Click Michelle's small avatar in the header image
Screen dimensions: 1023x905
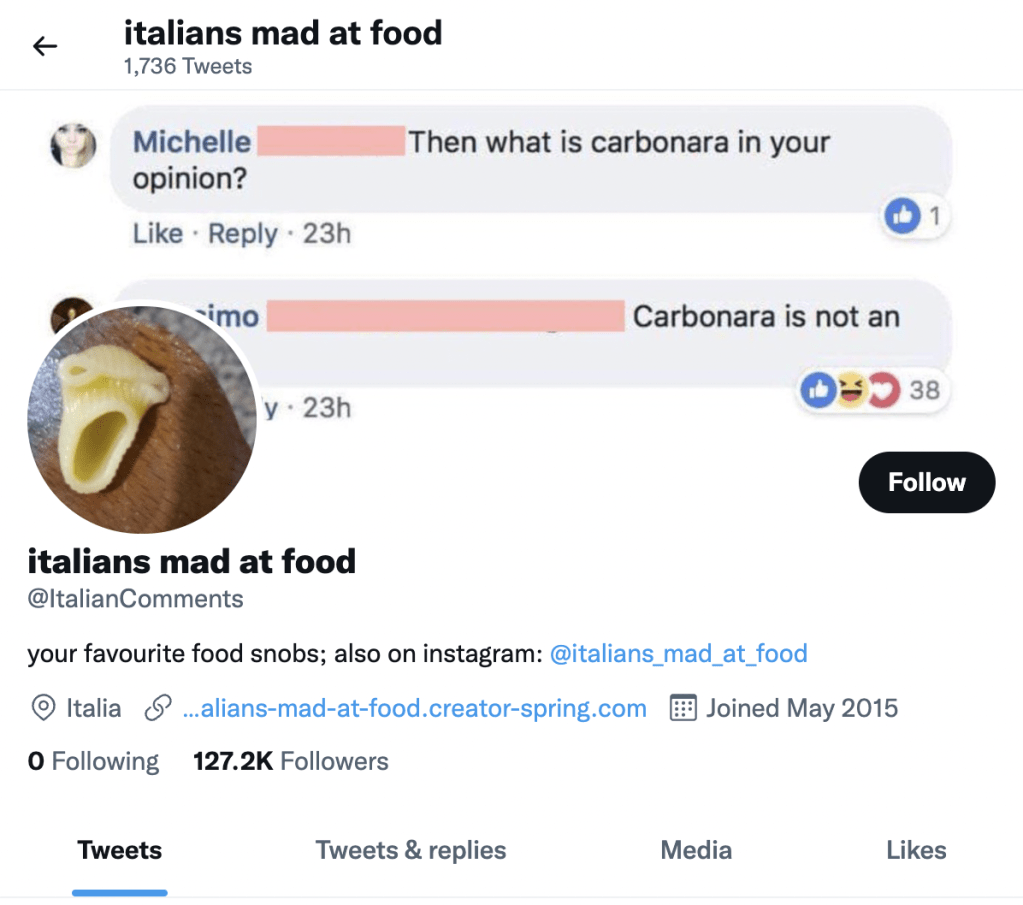click(x=73, y=147)
